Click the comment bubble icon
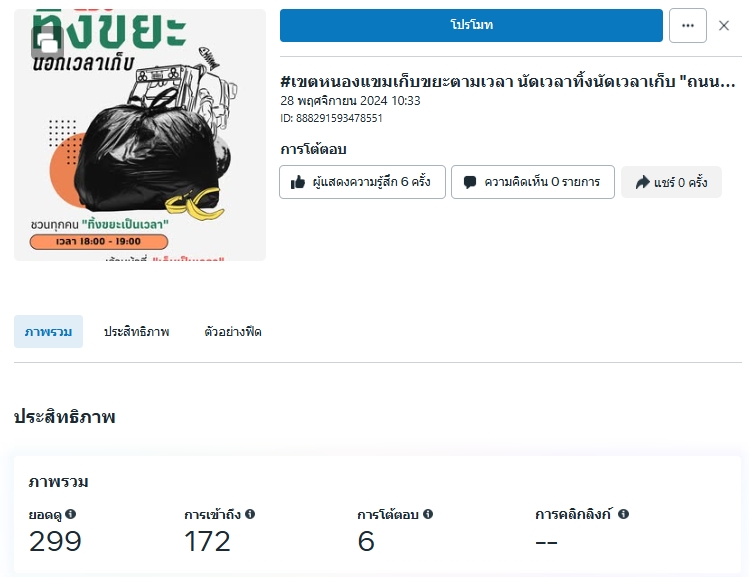The width and height of the screenshot is (749, 577). (x=470, y=182)
